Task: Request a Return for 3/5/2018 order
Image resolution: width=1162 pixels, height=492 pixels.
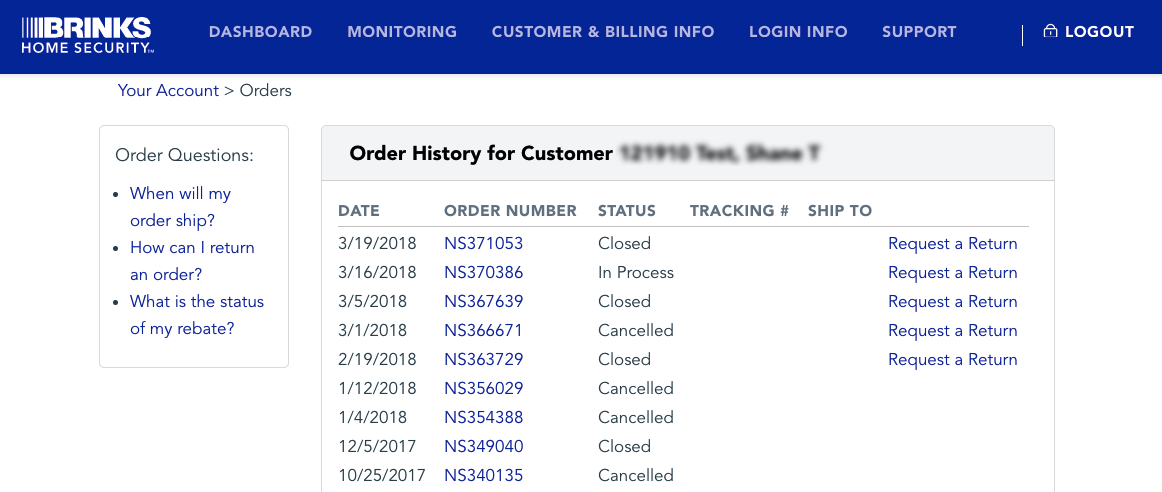Action: [x=952, y=301]
